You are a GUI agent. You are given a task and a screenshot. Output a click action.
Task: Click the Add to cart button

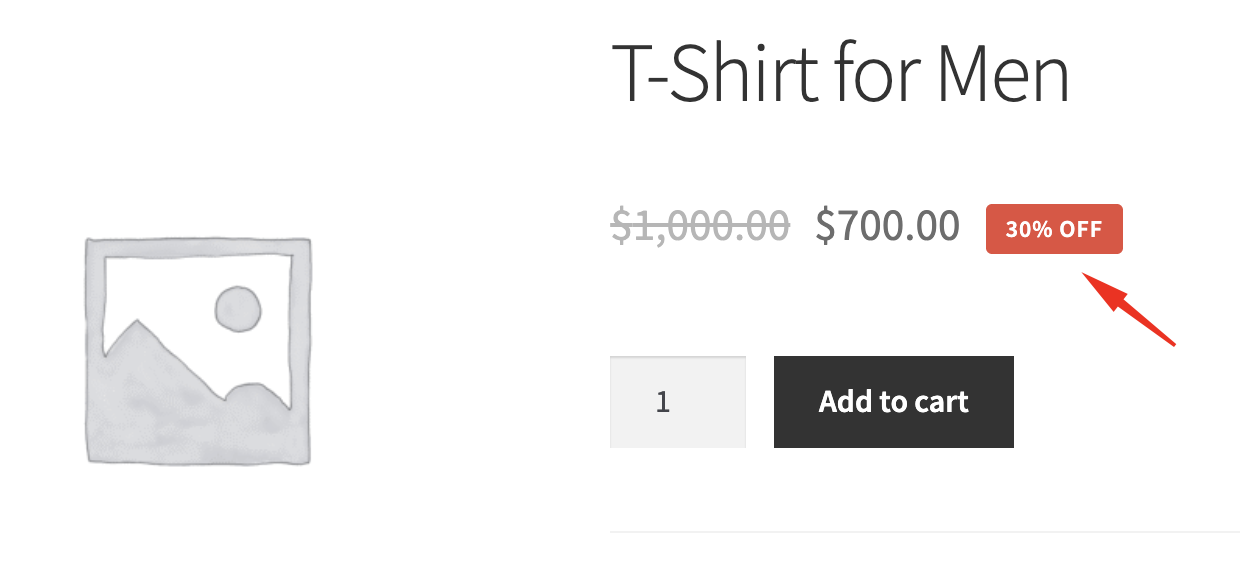893,402
